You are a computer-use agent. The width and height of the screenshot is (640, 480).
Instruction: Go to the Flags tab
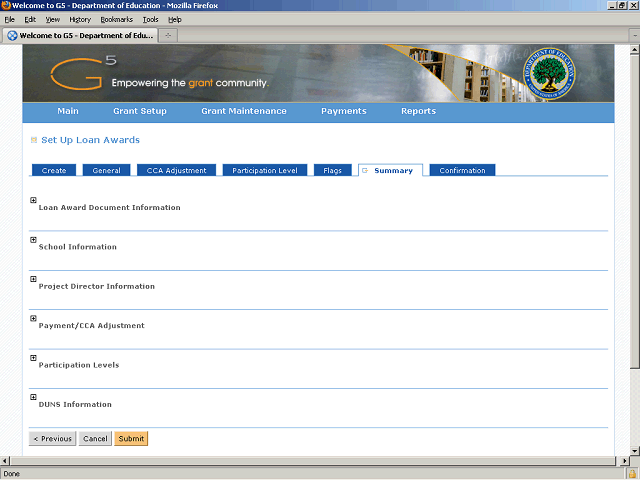pos(332,170)
